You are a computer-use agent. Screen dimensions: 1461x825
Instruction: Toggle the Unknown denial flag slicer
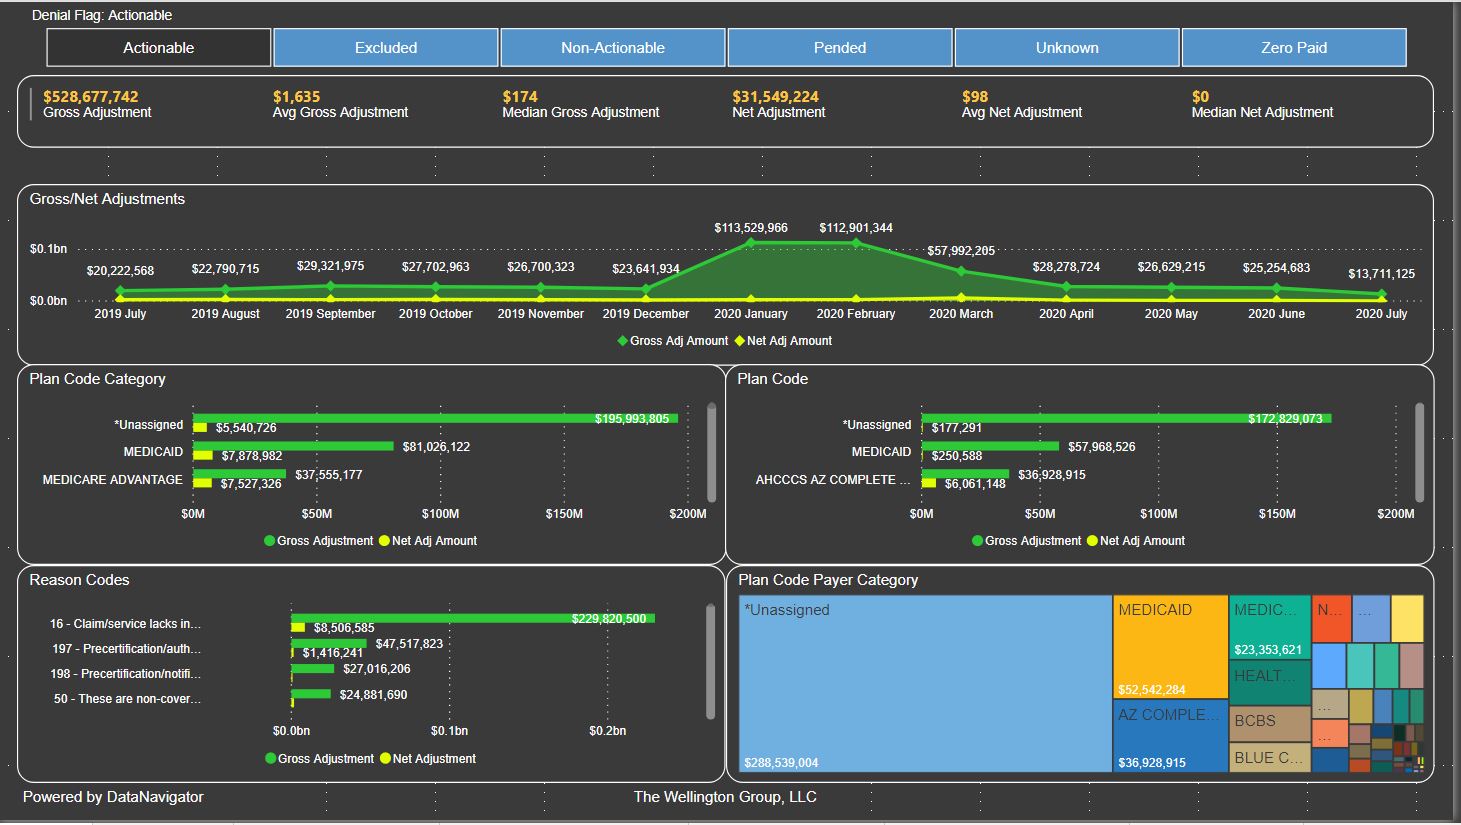point(1066,48)
